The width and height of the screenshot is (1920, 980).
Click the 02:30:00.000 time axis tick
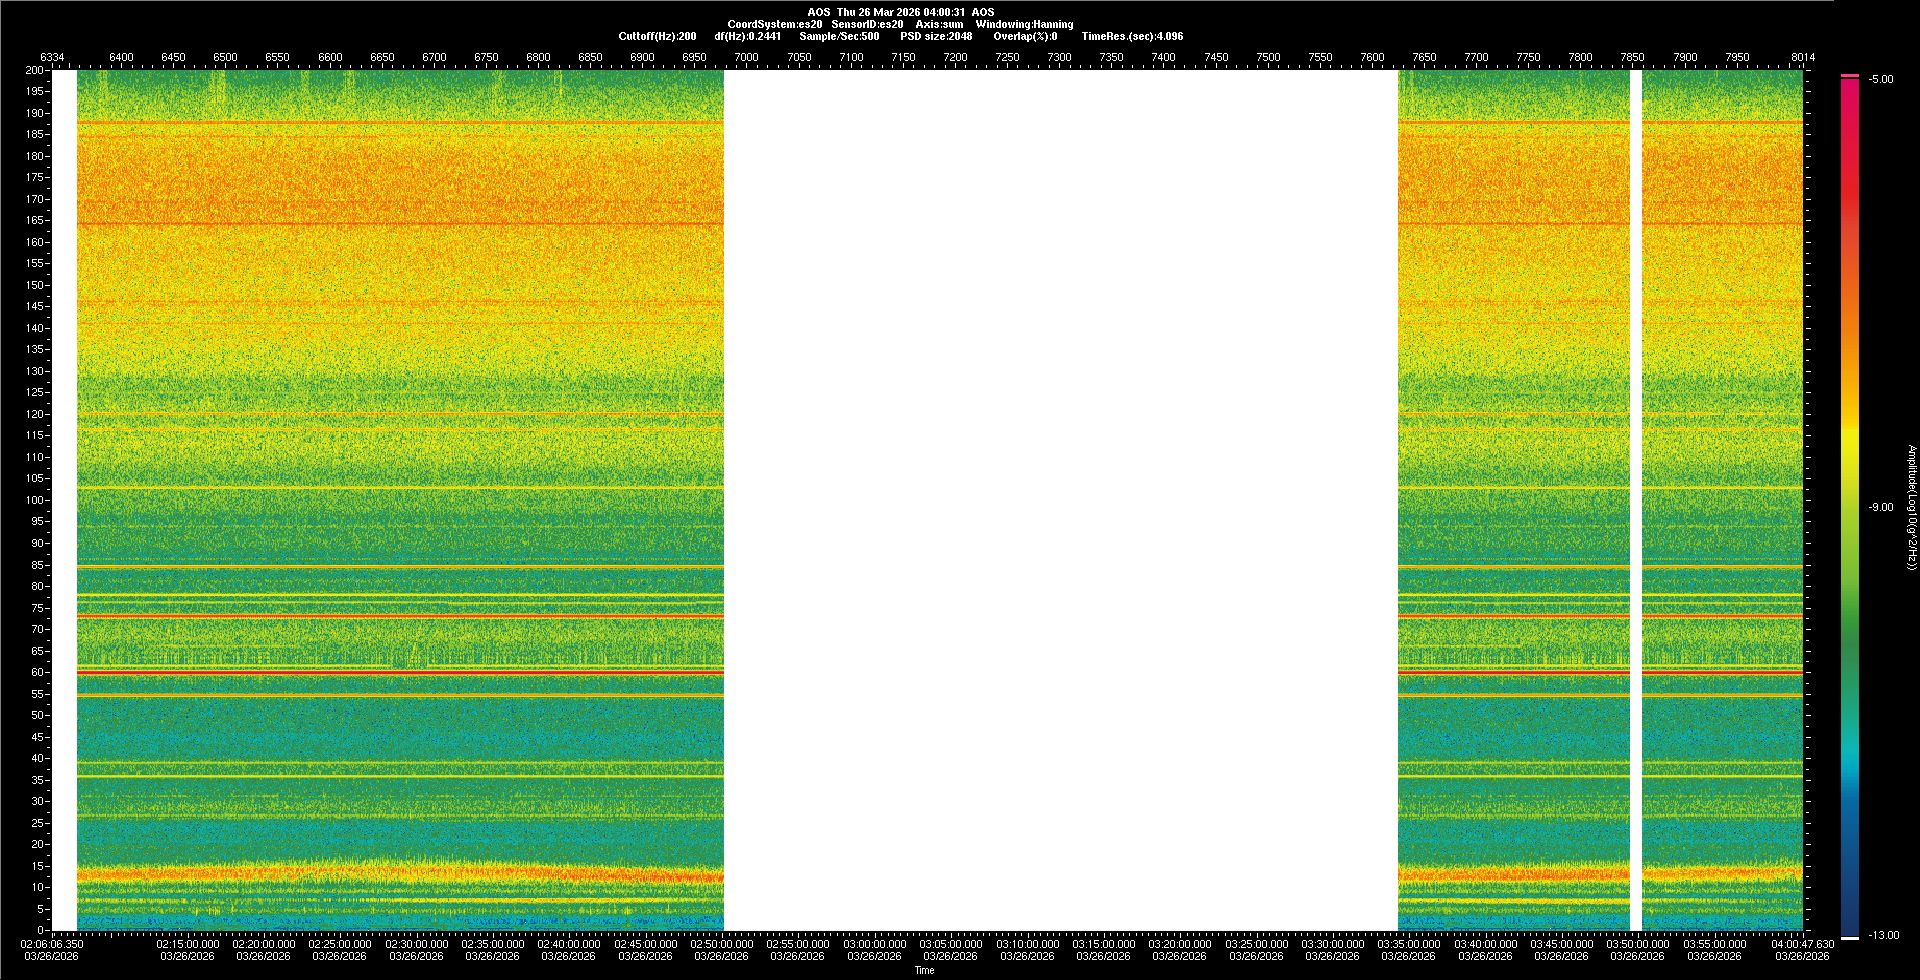(416, 944)
